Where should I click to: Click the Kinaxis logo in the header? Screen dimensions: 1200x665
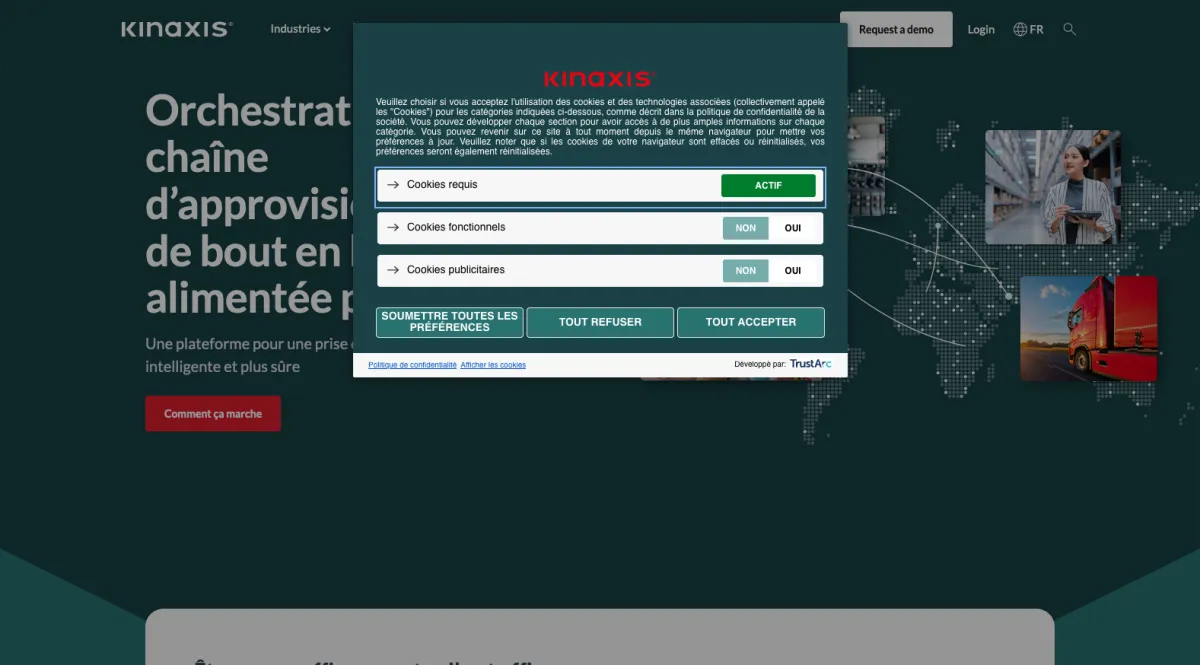(x=176, y=29)
